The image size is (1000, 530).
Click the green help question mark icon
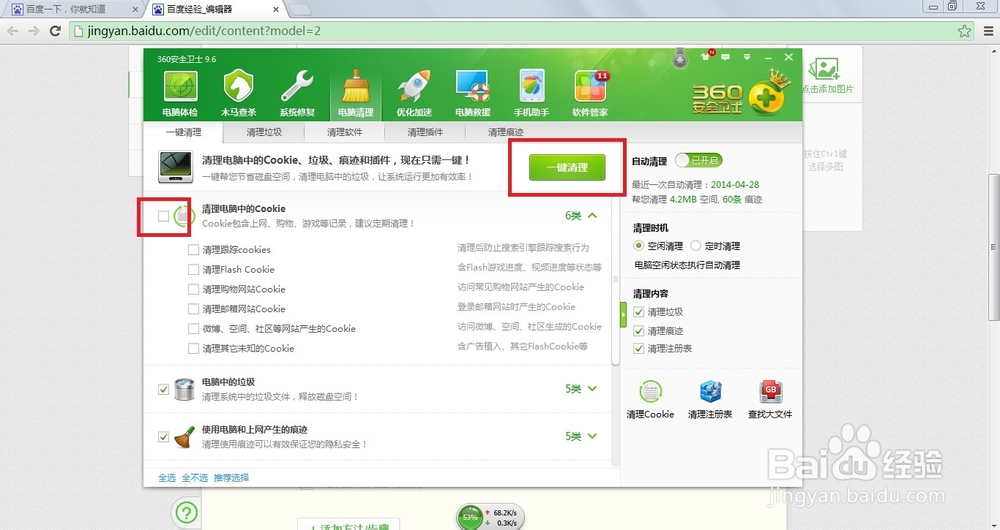pyautogui.click(x=186, y=512)
